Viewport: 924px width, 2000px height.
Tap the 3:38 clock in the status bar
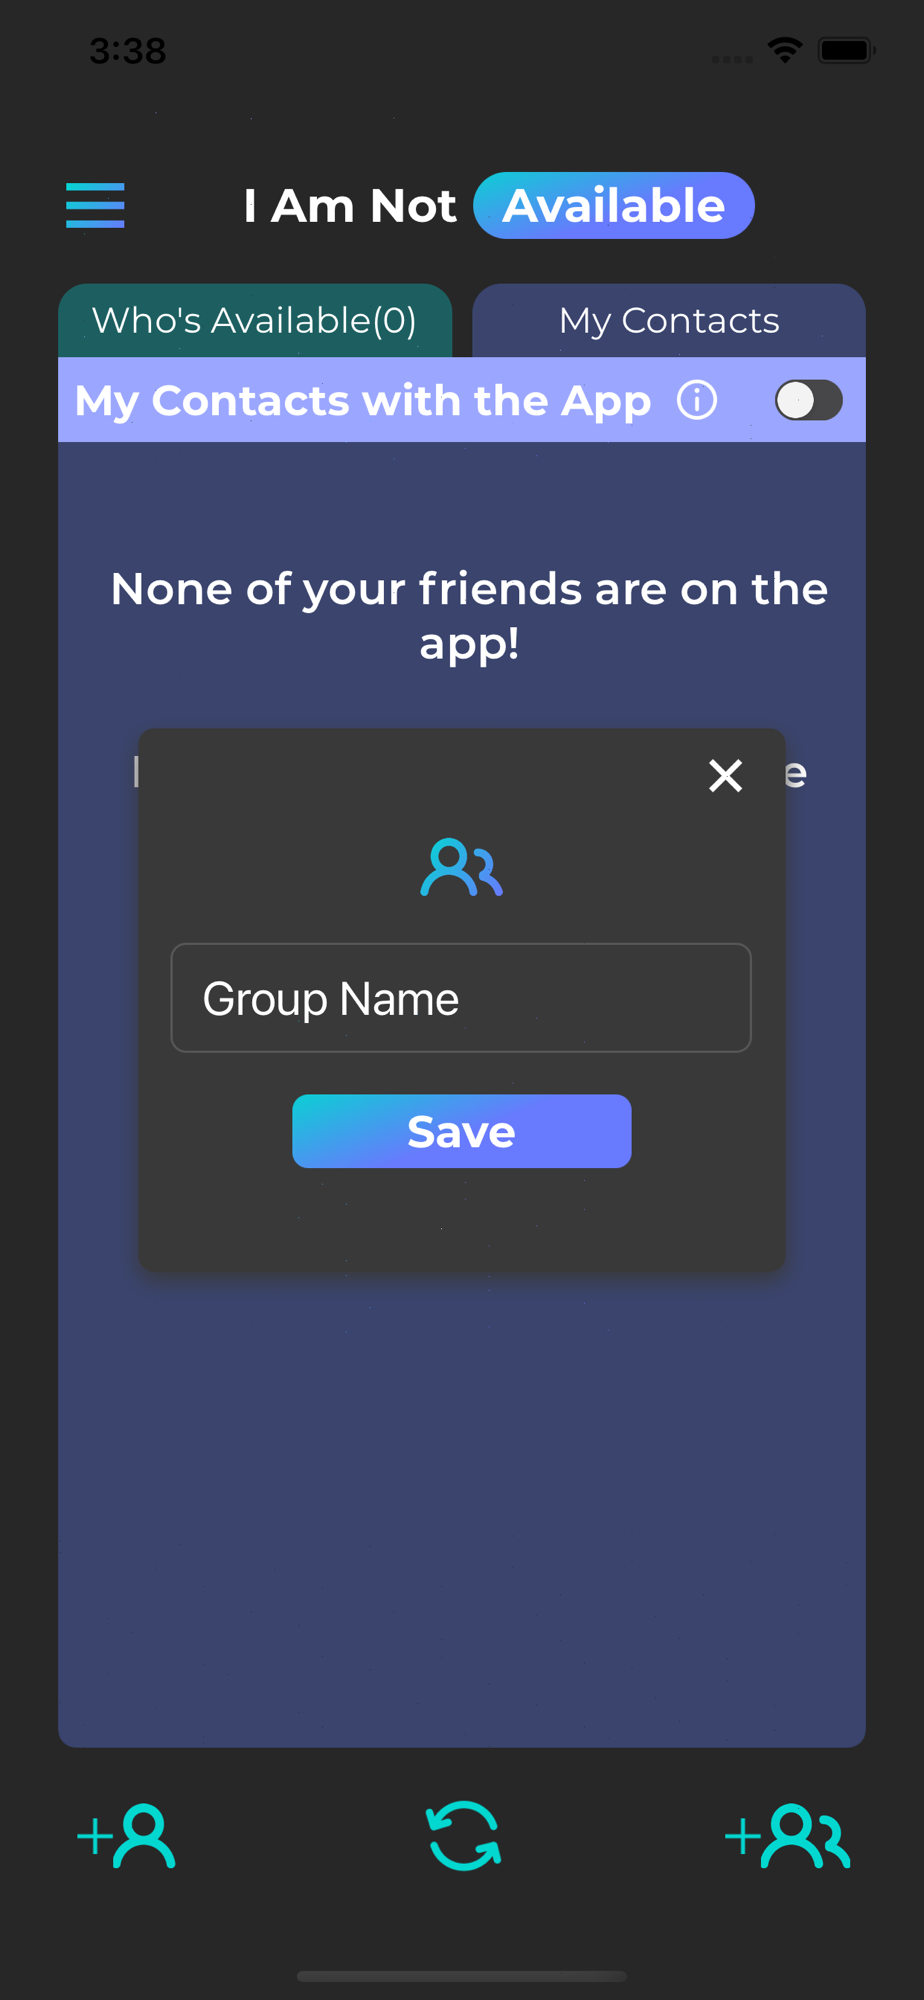pos(128,50)
